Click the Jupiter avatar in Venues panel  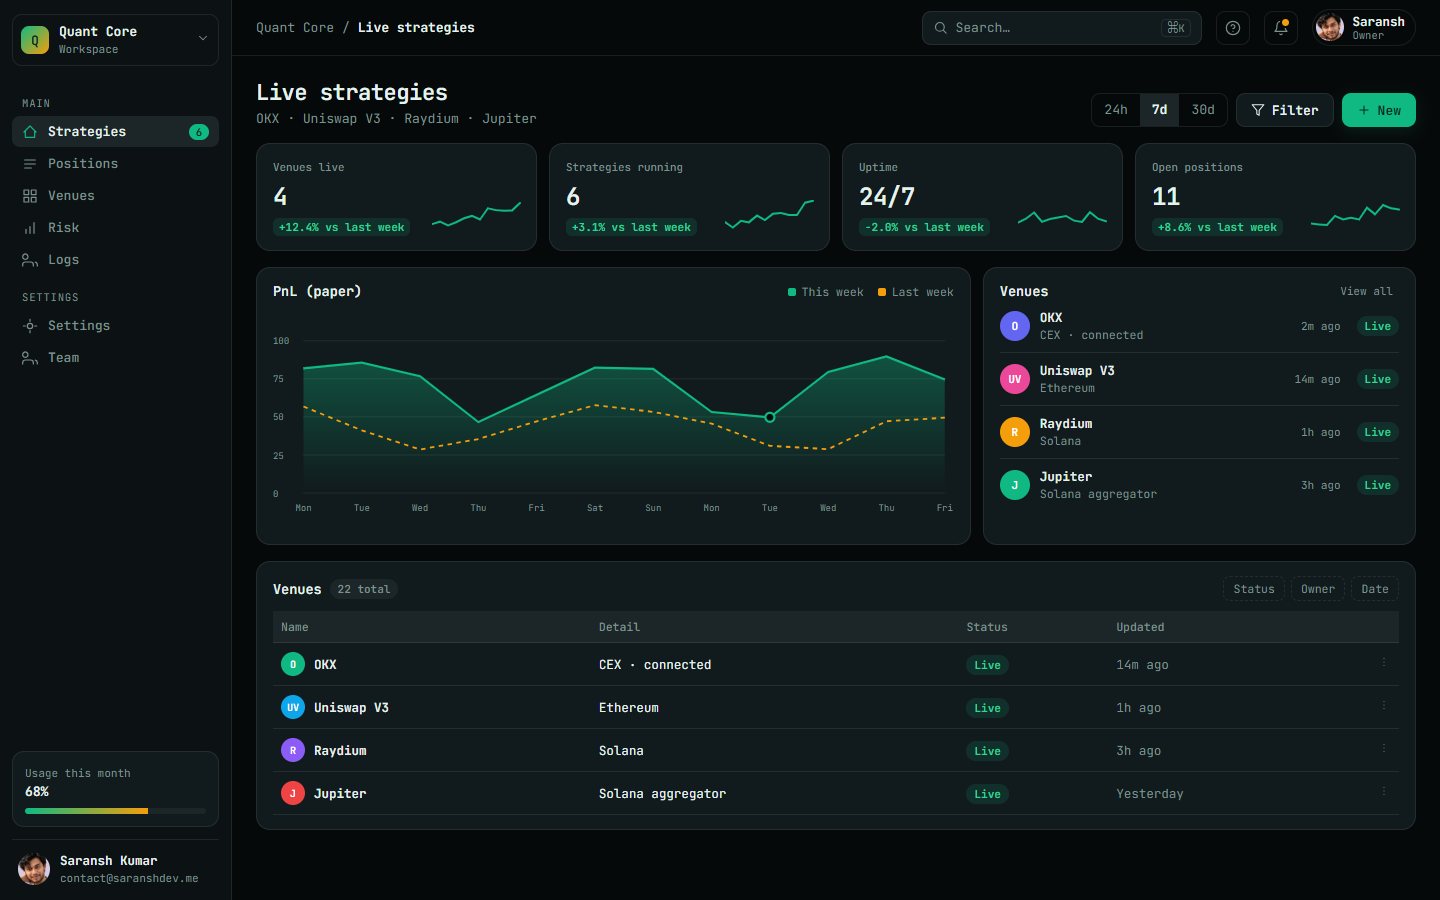1015,485
